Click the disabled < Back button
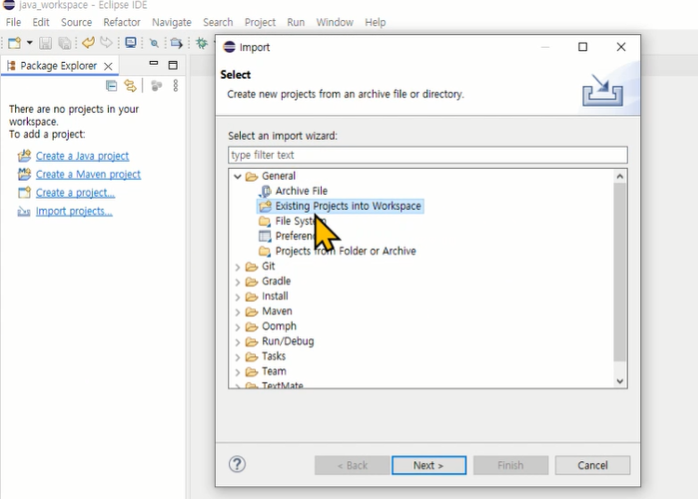This screenshot has height=499, width=698. (352, 465)
